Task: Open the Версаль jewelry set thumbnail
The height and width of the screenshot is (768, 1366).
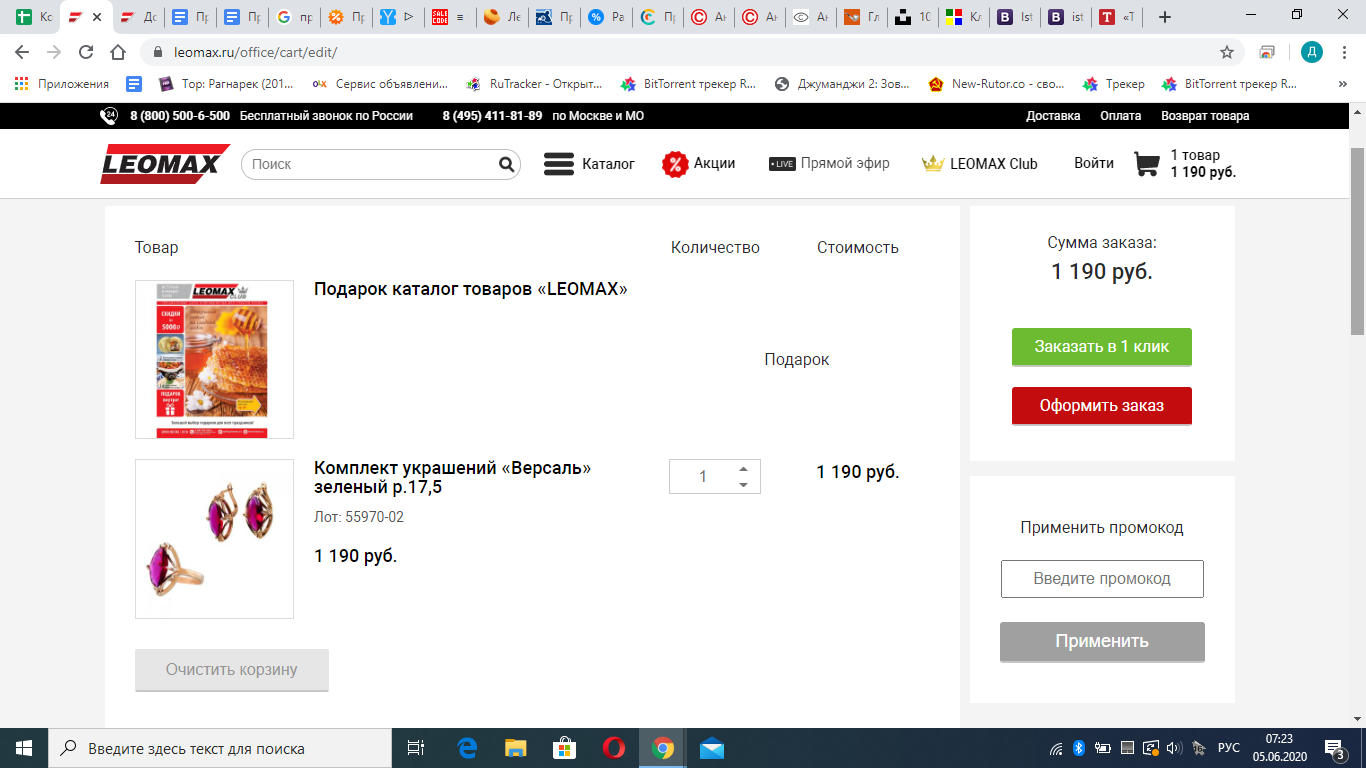Action: 214,539
